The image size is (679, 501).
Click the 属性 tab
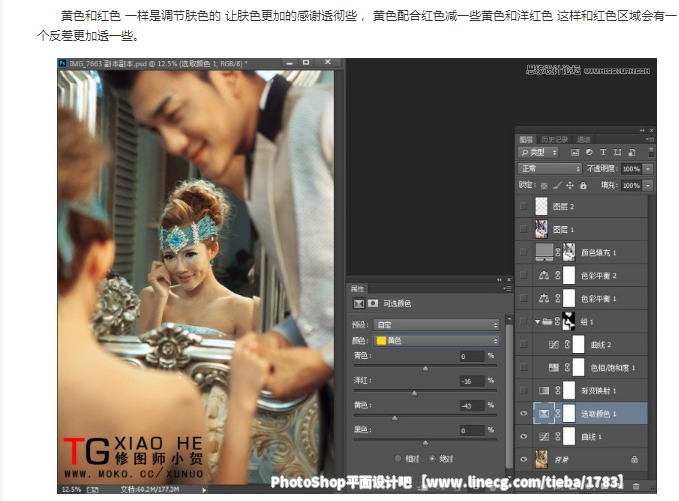tap(357, 289)
